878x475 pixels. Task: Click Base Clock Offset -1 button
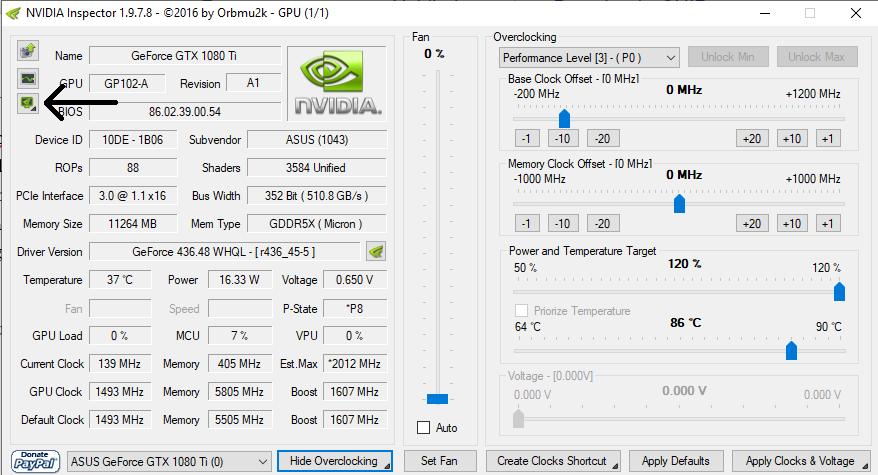(x=527, y=138)
